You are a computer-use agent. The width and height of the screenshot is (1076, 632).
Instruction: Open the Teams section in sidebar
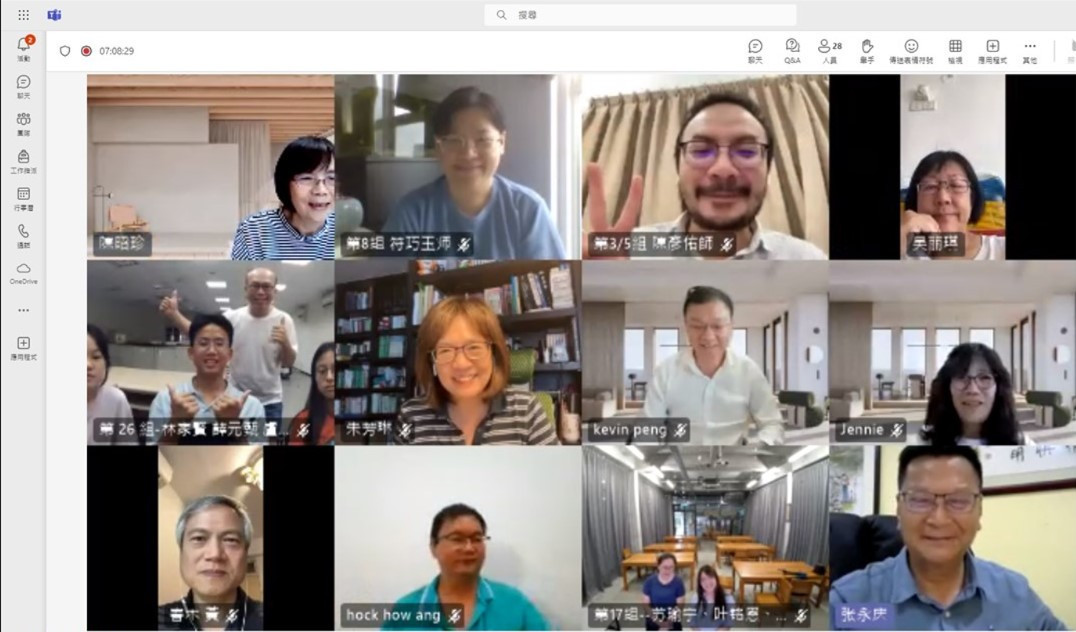click(x=23, y=124)
